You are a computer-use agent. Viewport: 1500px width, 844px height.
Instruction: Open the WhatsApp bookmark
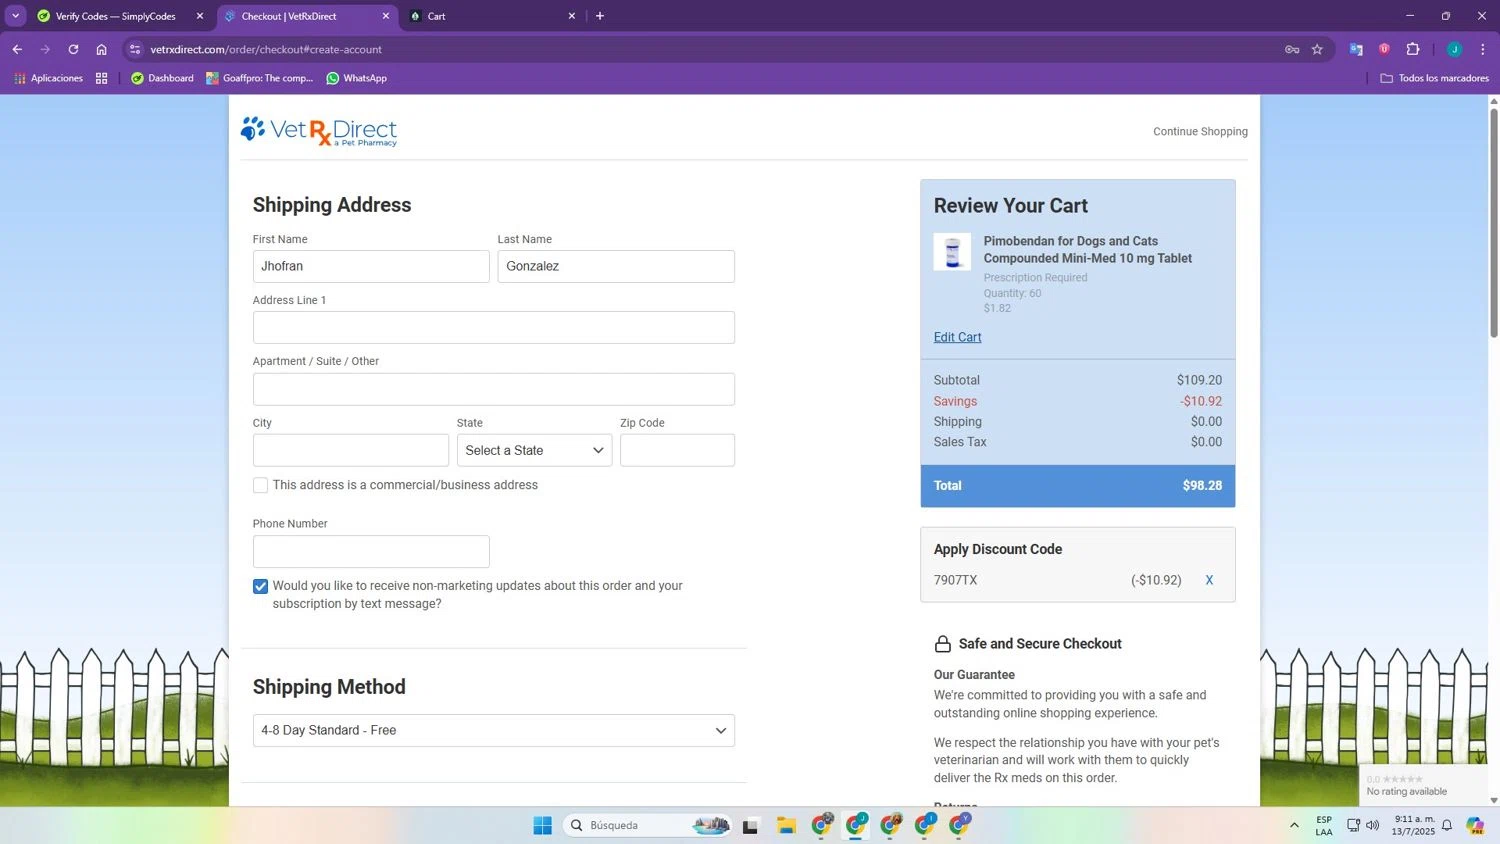tap(357, 78)
